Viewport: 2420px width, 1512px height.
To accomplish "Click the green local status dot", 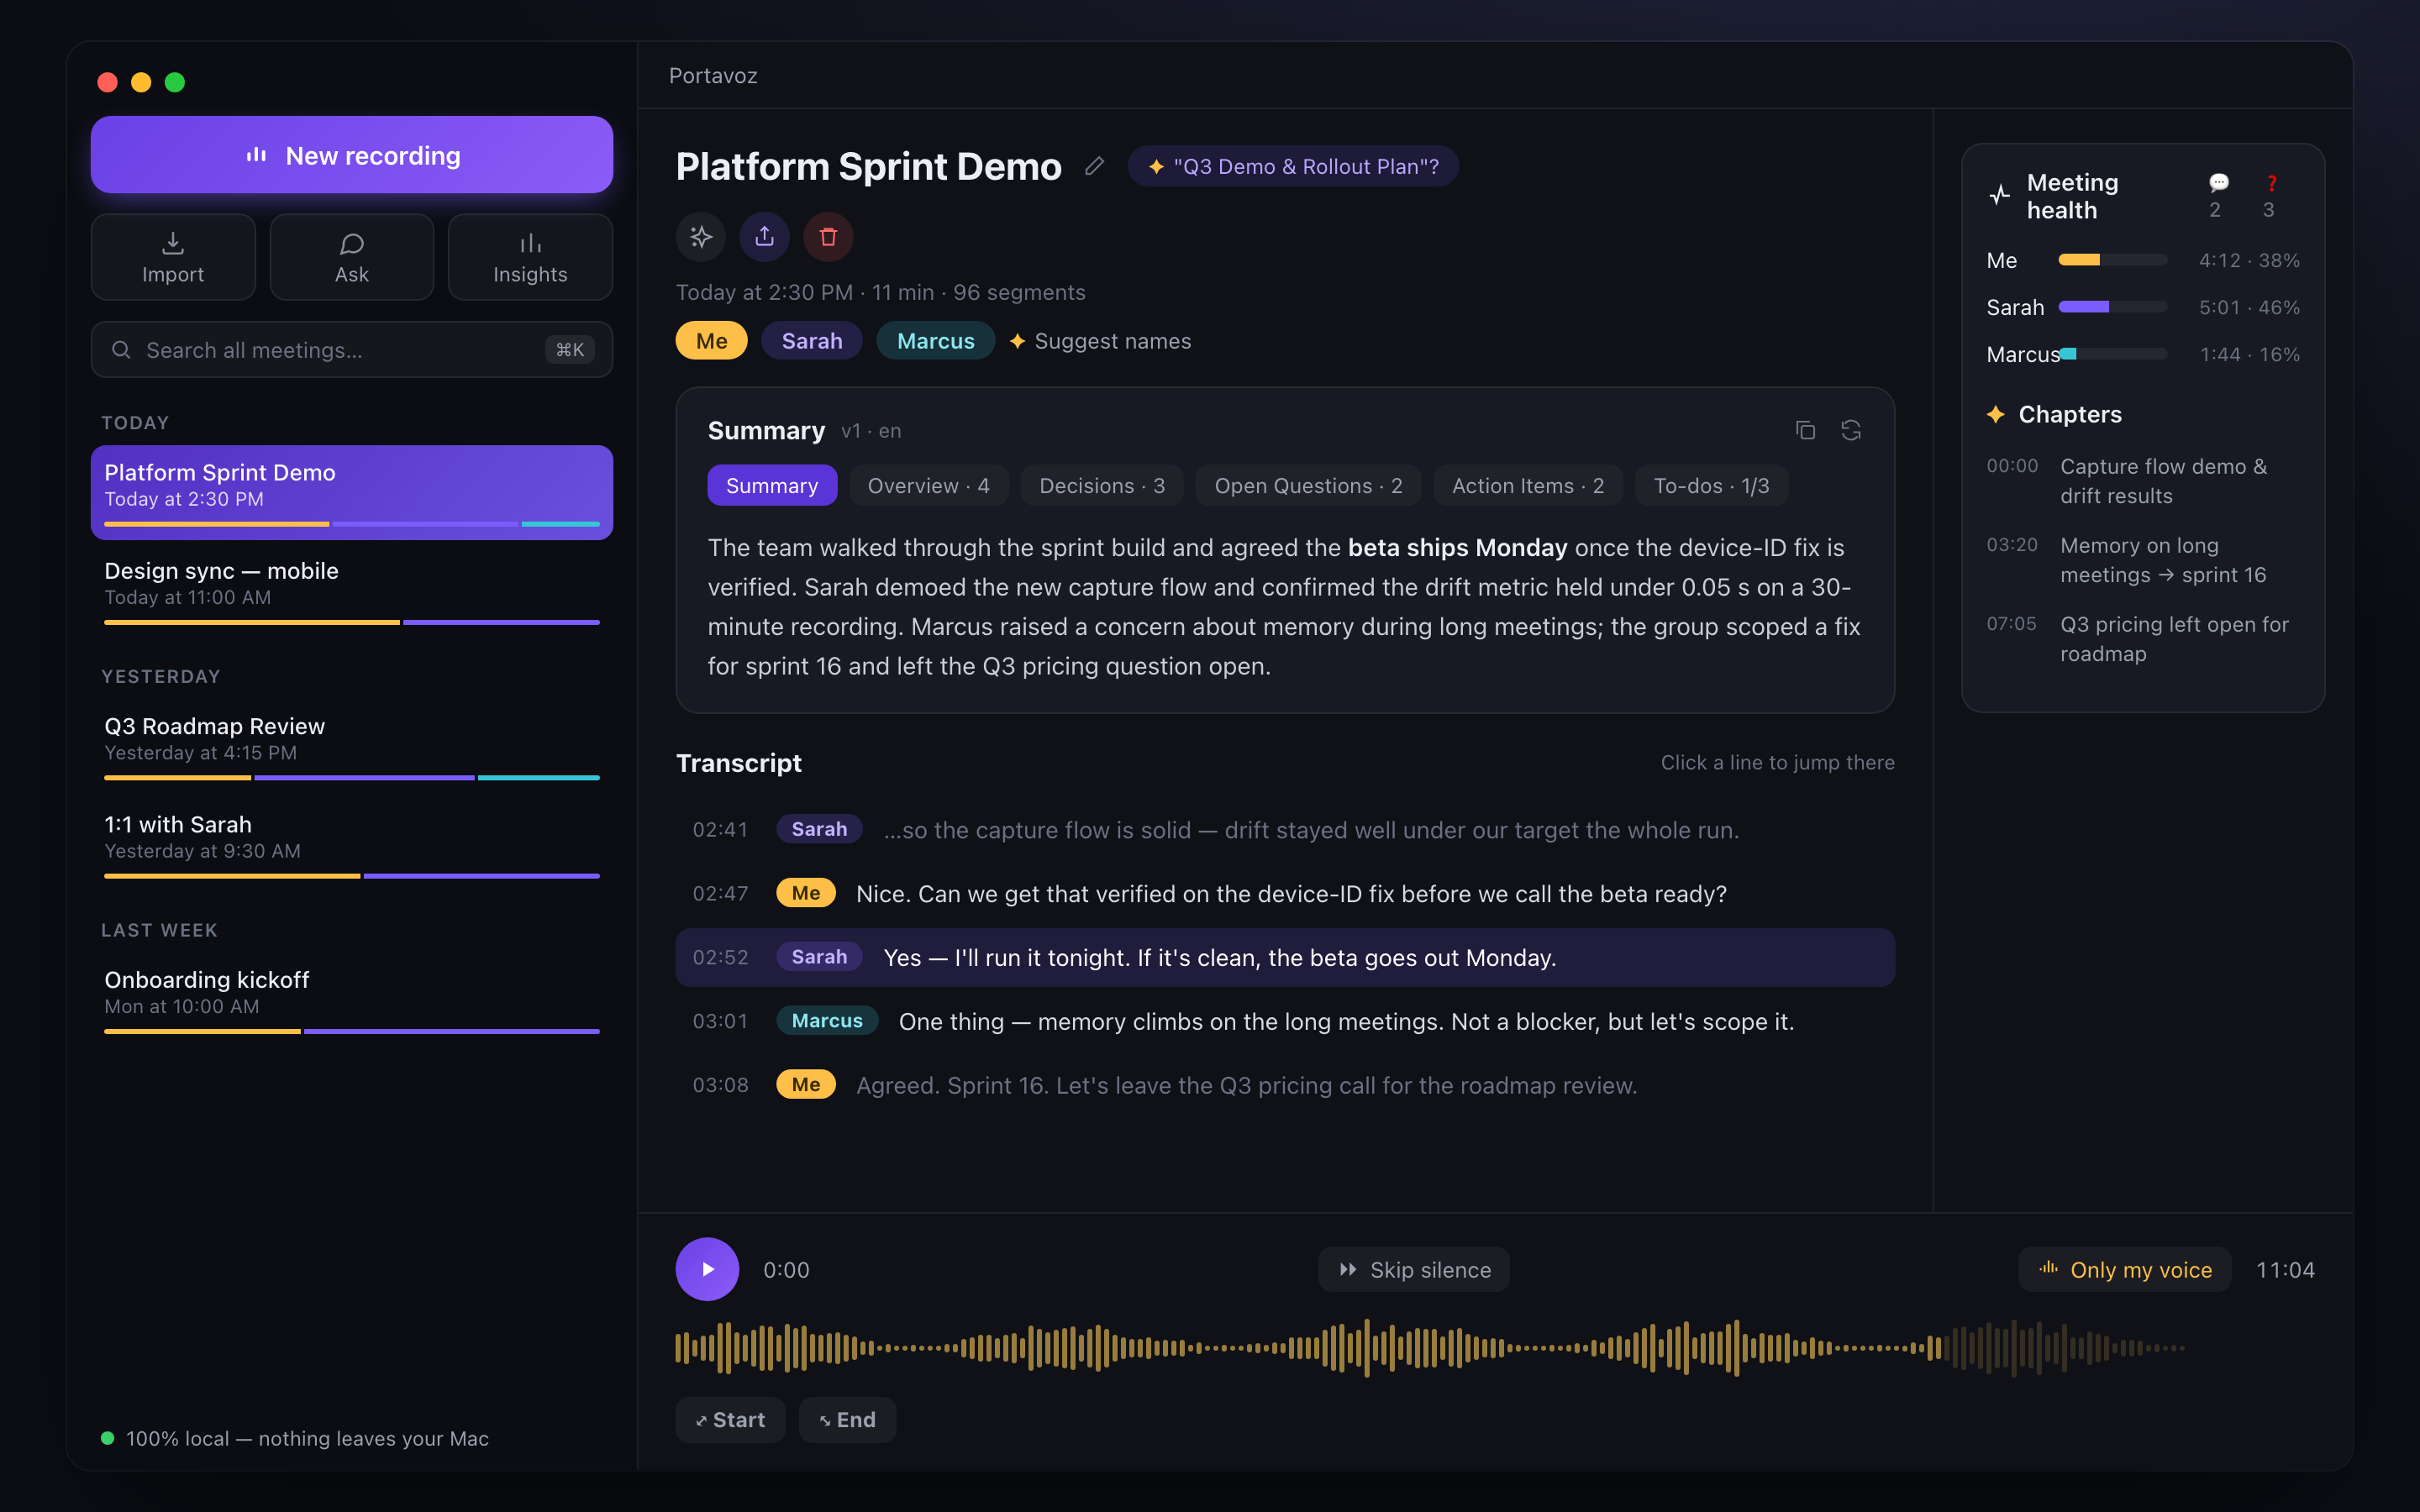I will (107, 1438).
